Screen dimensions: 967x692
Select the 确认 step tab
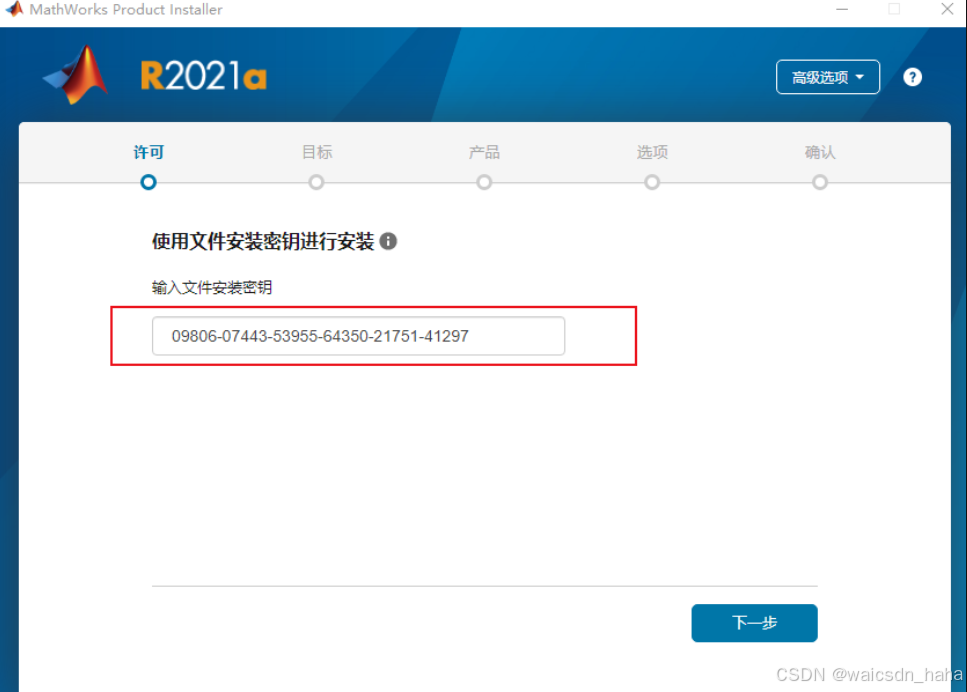[x=820, y=152]
